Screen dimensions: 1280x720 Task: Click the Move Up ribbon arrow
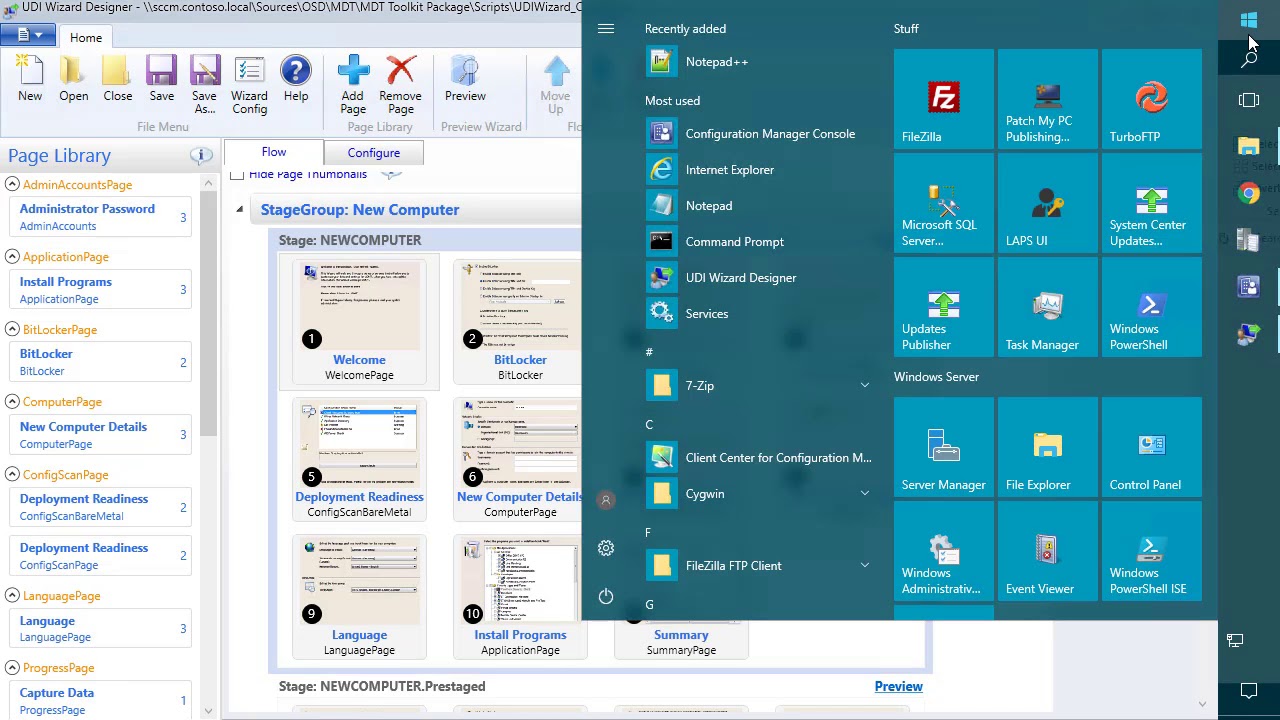tap(556, 85)
